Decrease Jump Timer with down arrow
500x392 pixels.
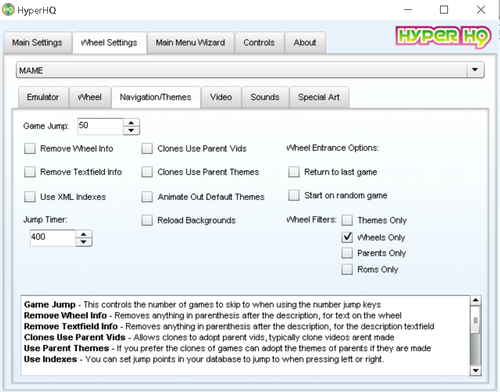[84, 242]
